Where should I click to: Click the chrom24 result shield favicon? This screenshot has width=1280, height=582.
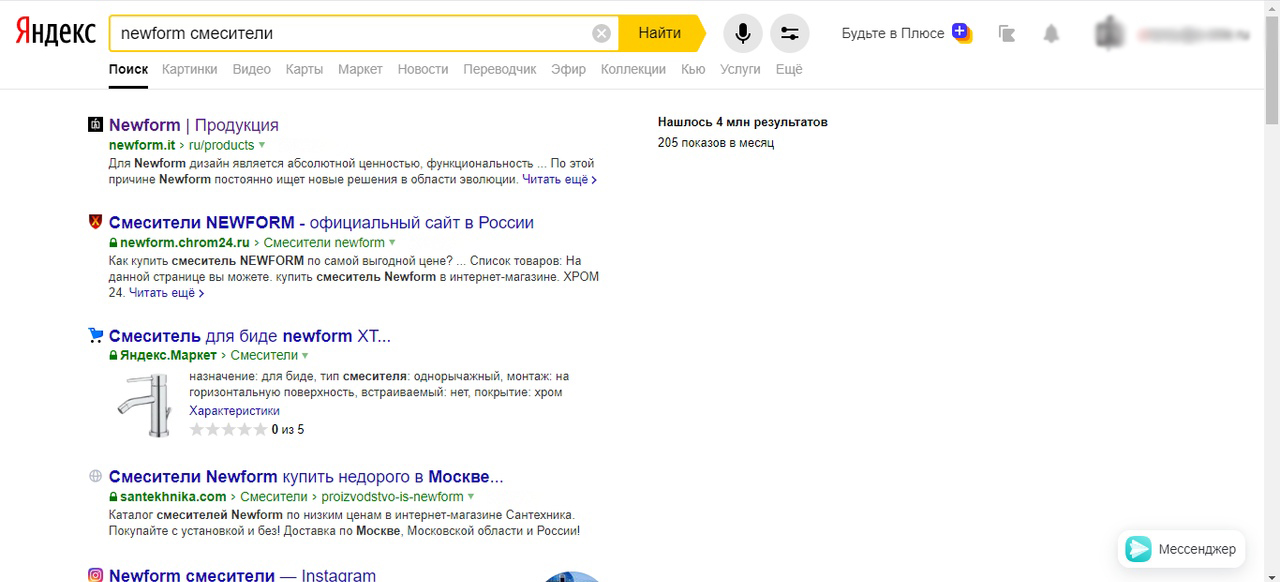(96, 222)
